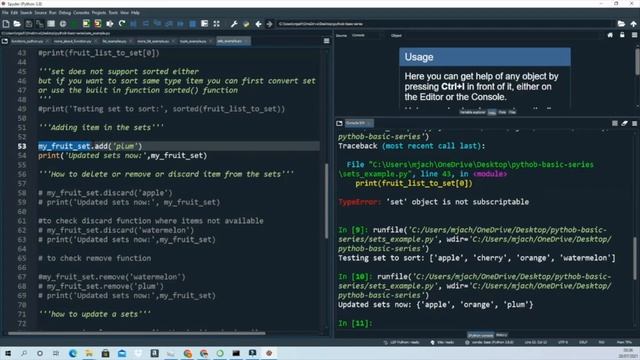Screen dimensions: 640x360
Task: Create a new file from the toolbar
Action: coord(6,24)
